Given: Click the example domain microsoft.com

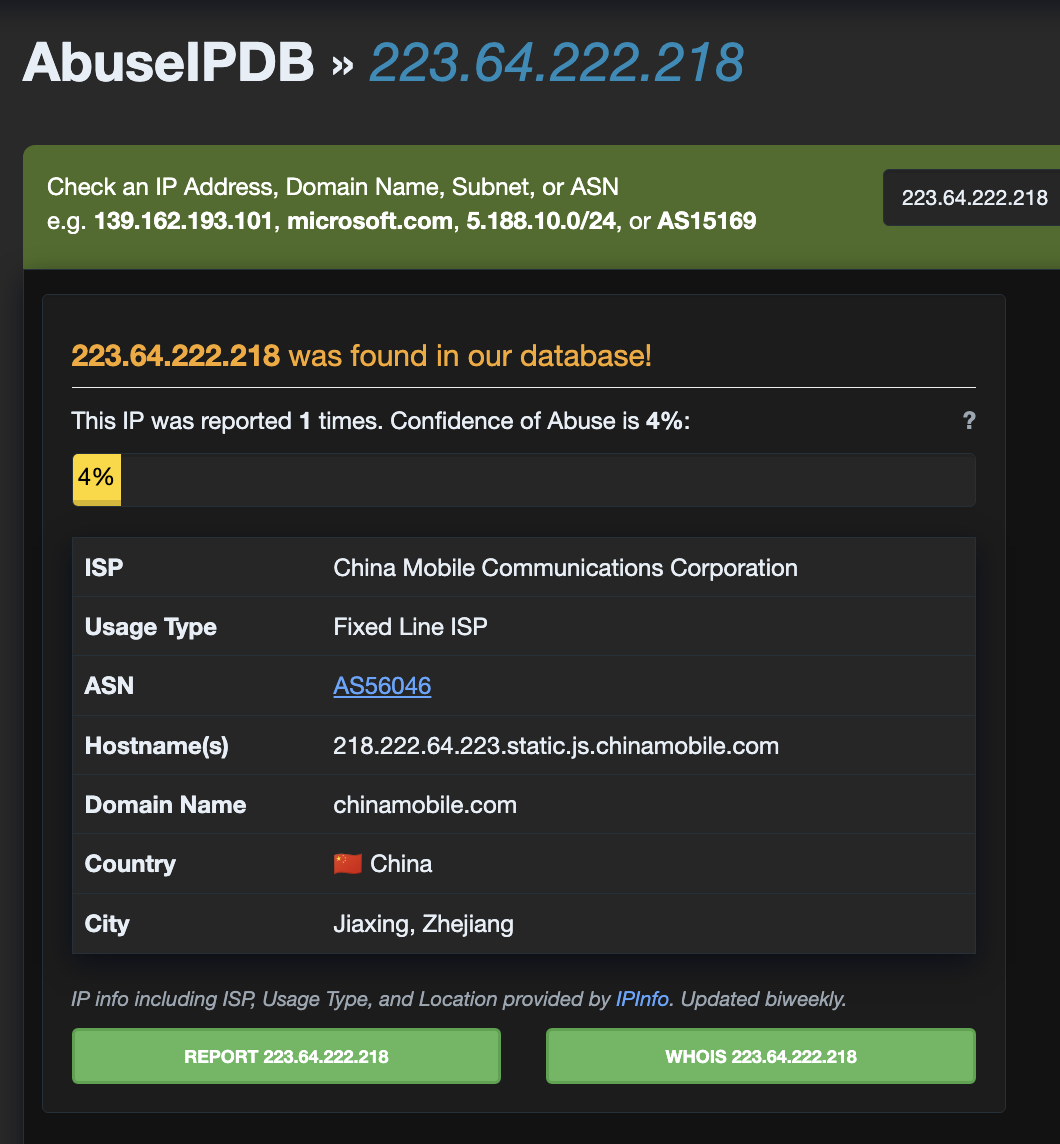Looking at the screenshot, I should pyautogui.click(x=370, y=221).
